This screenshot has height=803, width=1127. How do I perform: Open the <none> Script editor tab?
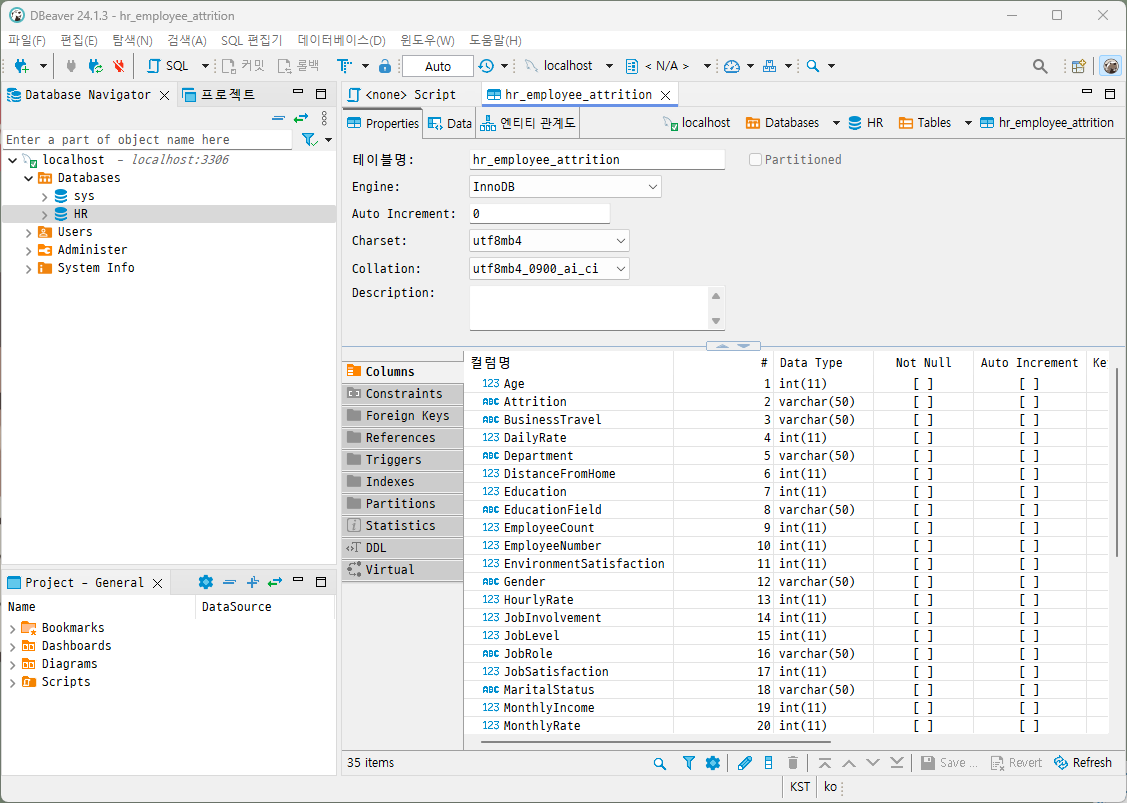[402, 95]
